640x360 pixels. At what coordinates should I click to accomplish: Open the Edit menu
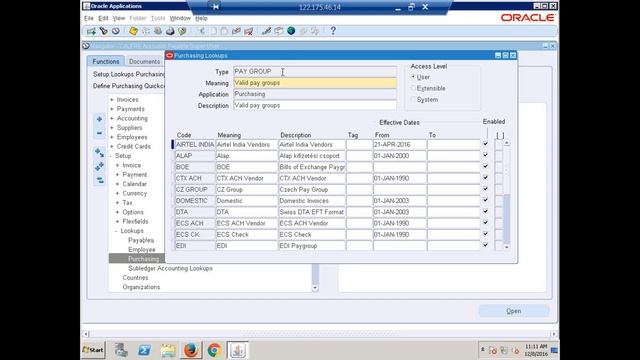click(x=103, y=18)
